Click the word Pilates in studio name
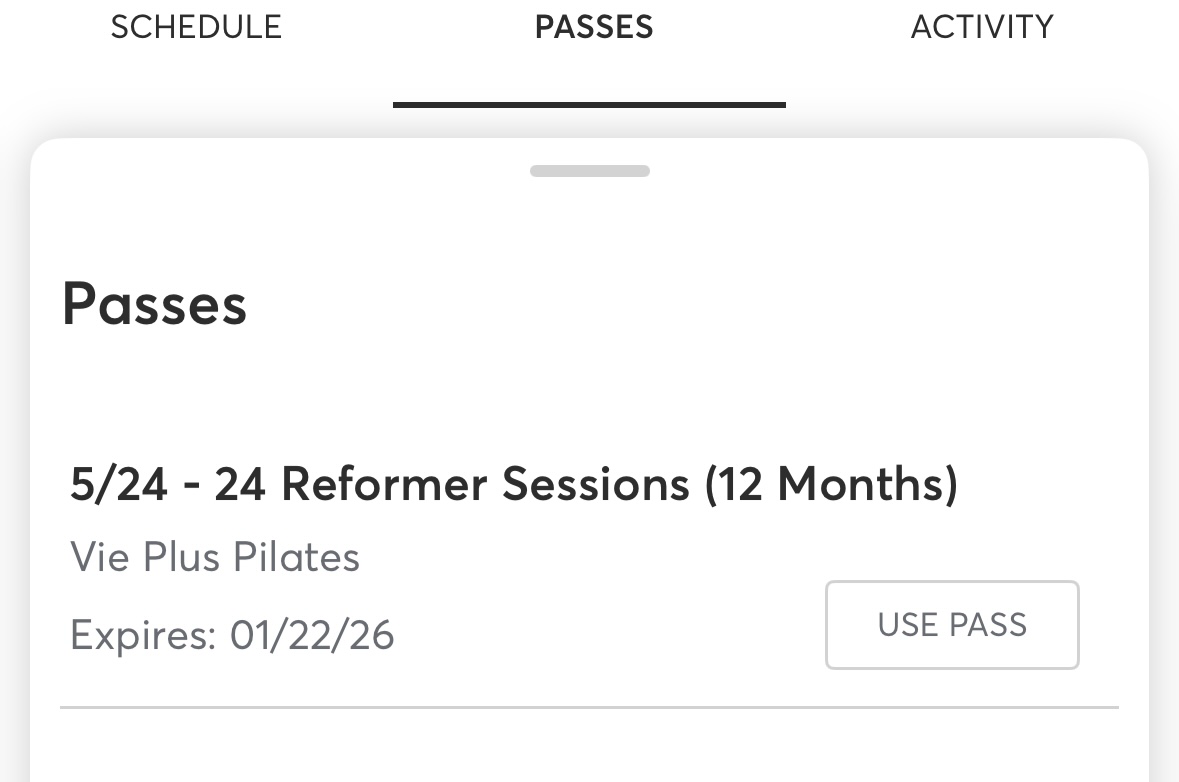This screenshot has width=1179, height=782. pyautogui.click(x=296, y=557)
